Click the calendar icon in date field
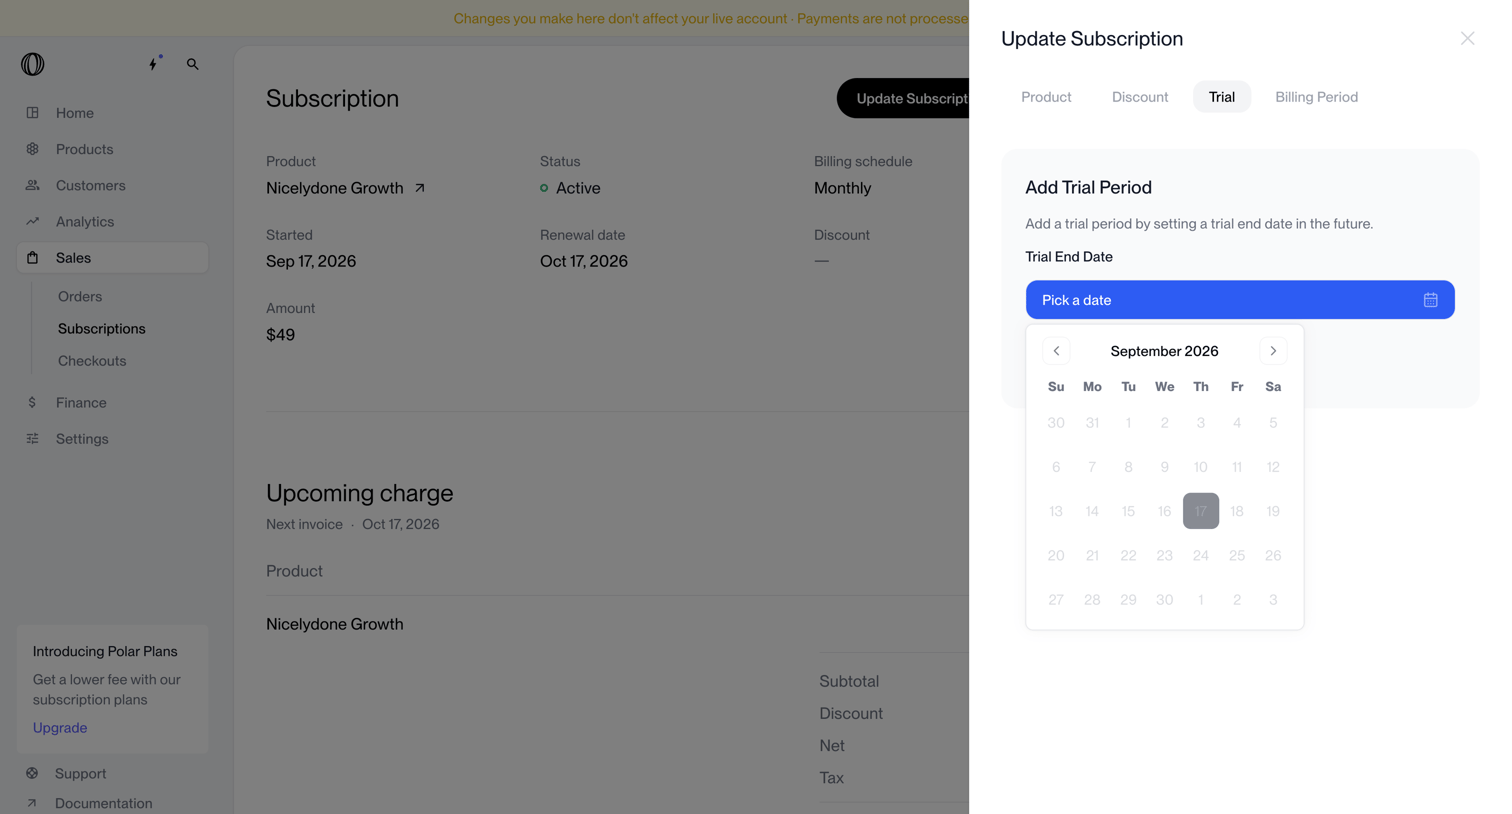The height and width of the screenshot is (814, 1512). (x=1430, y=300)
